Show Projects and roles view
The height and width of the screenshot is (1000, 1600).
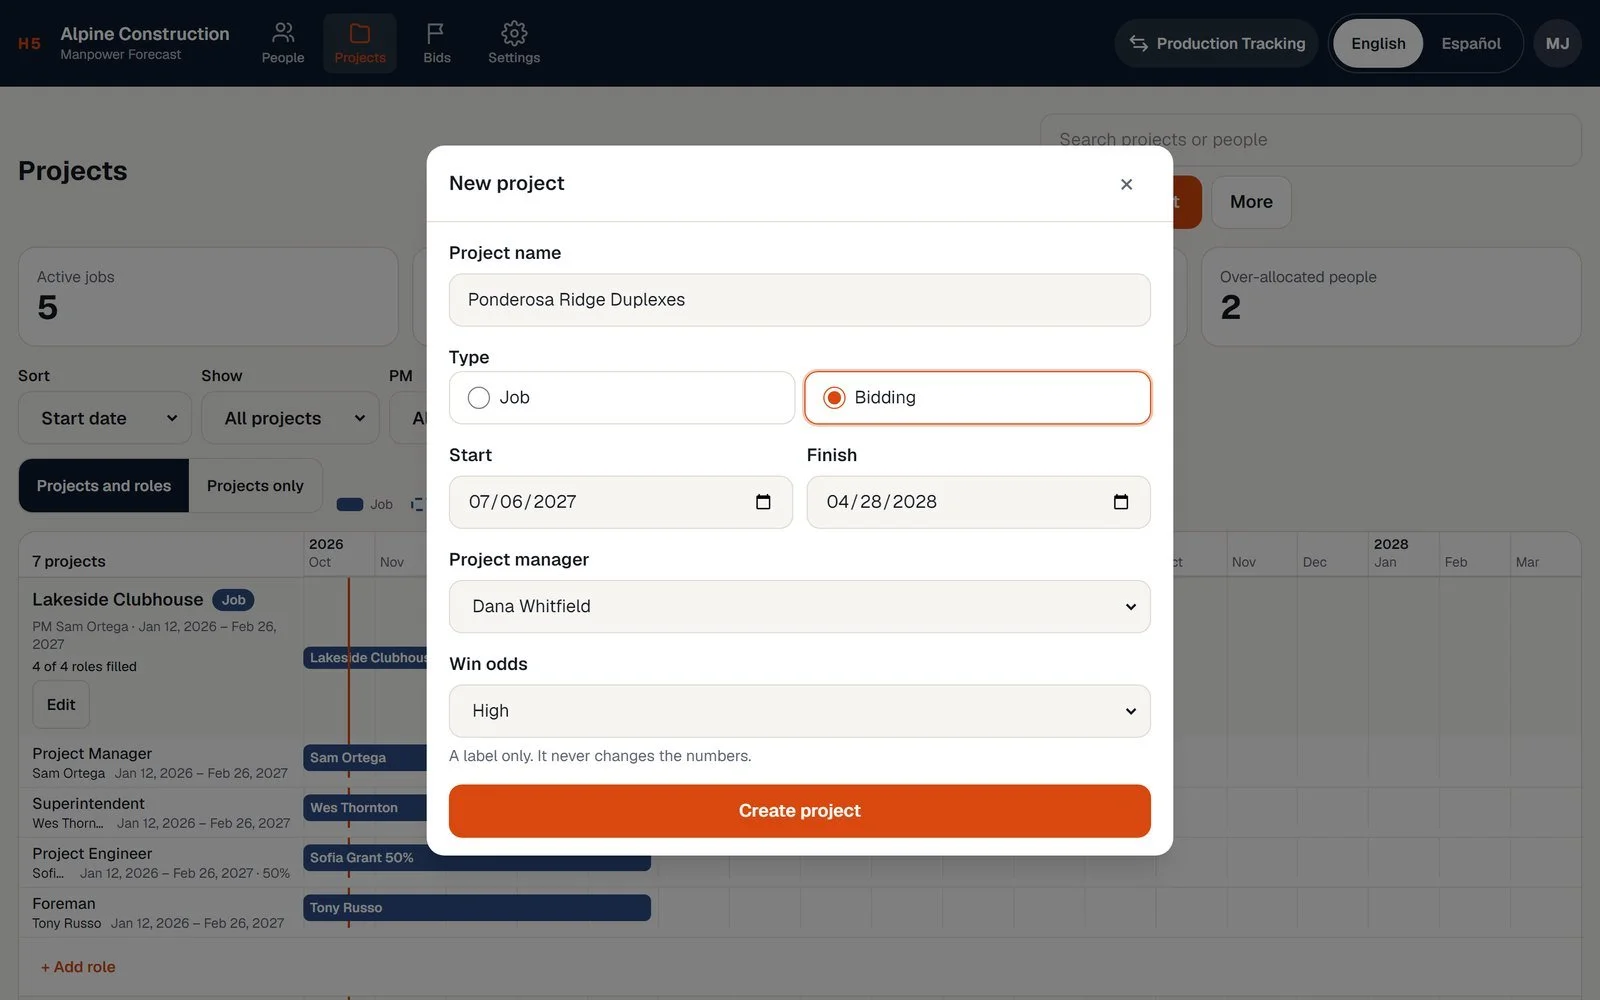point(104,486)
